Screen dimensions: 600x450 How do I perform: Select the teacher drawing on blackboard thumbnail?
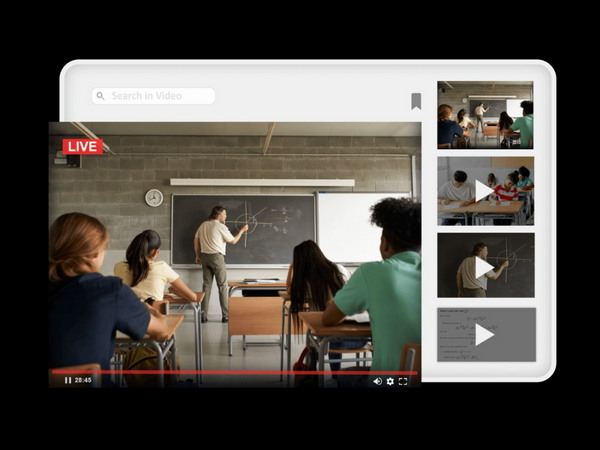[485, 266]
